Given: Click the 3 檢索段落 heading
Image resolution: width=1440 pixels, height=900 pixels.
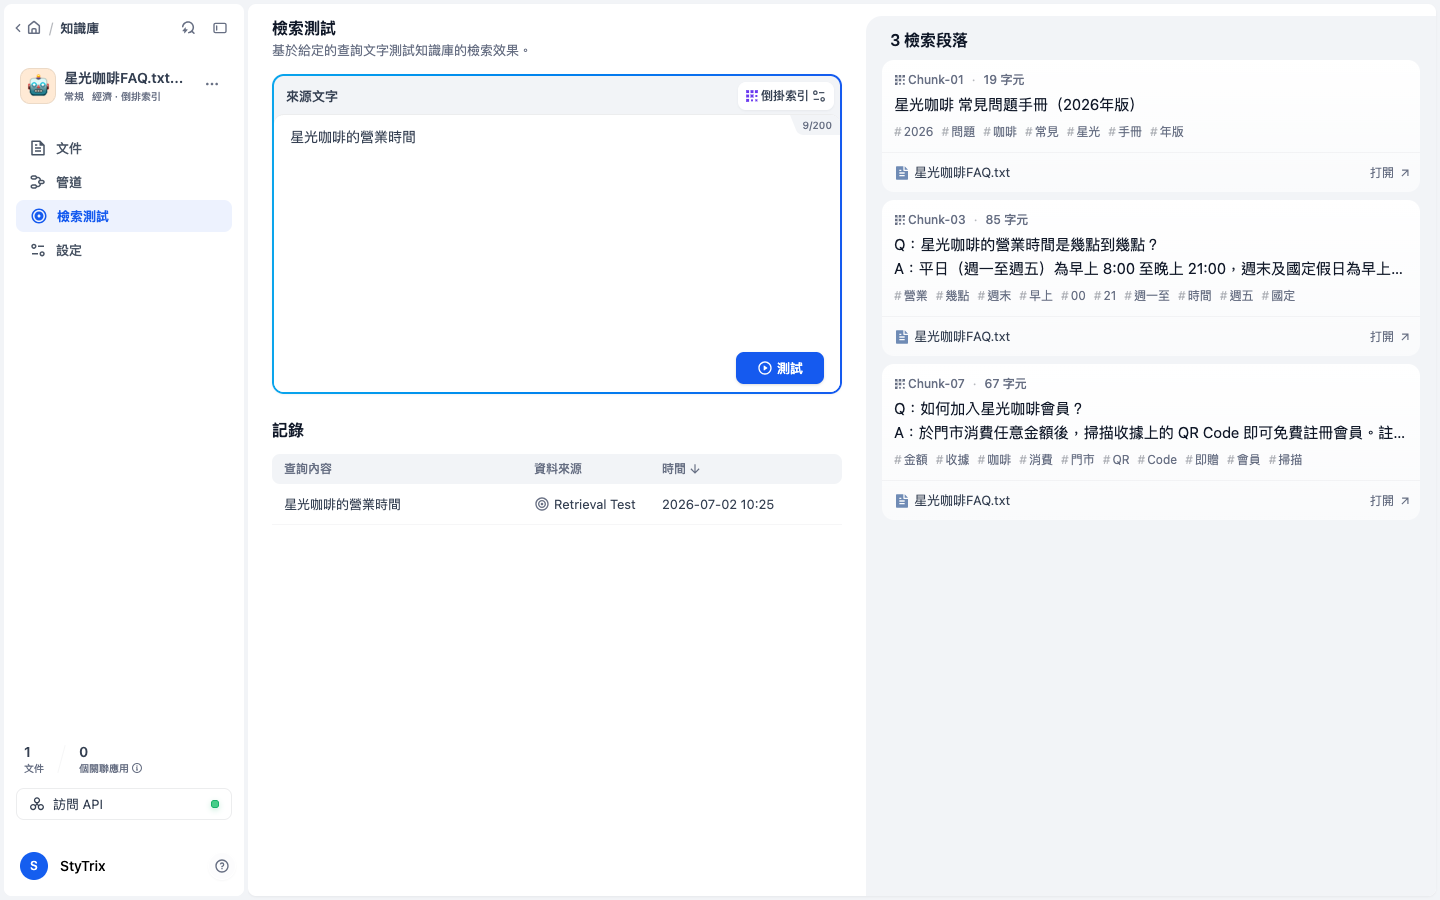Looking at the screenshot, I should (929, 40).
